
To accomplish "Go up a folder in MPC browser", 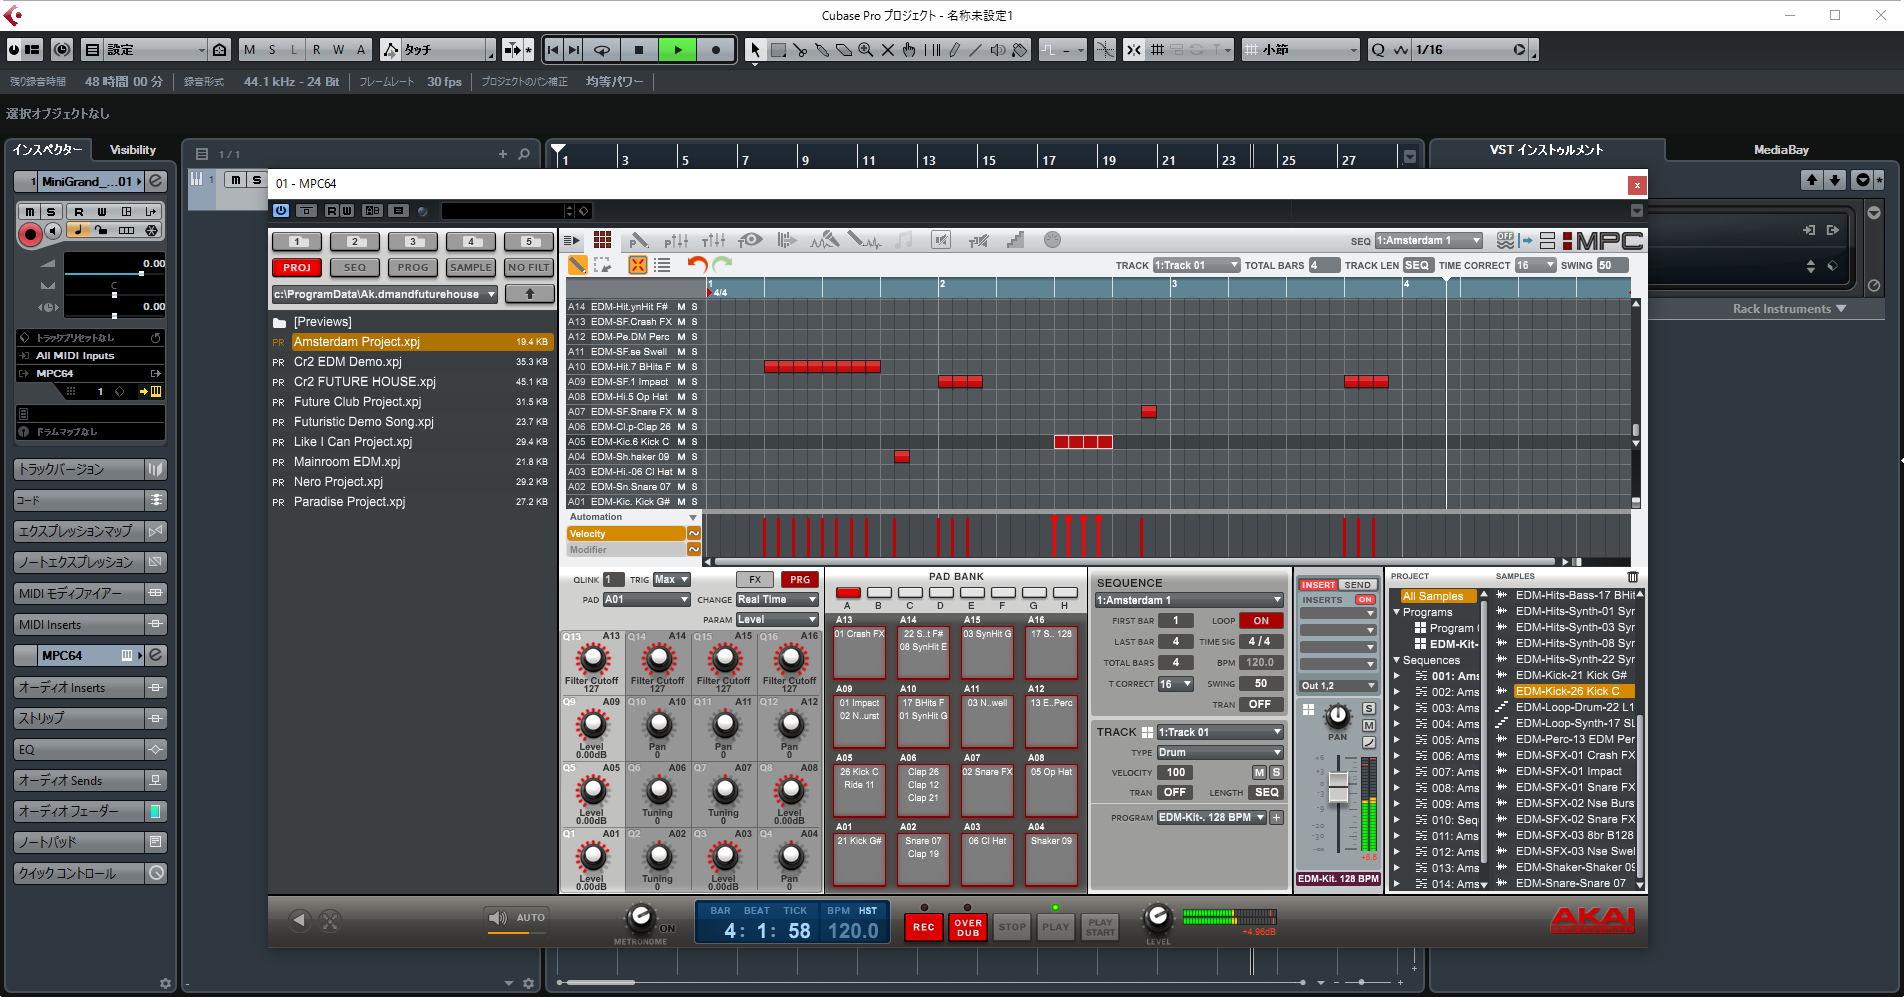I will [x=530, y=294].
